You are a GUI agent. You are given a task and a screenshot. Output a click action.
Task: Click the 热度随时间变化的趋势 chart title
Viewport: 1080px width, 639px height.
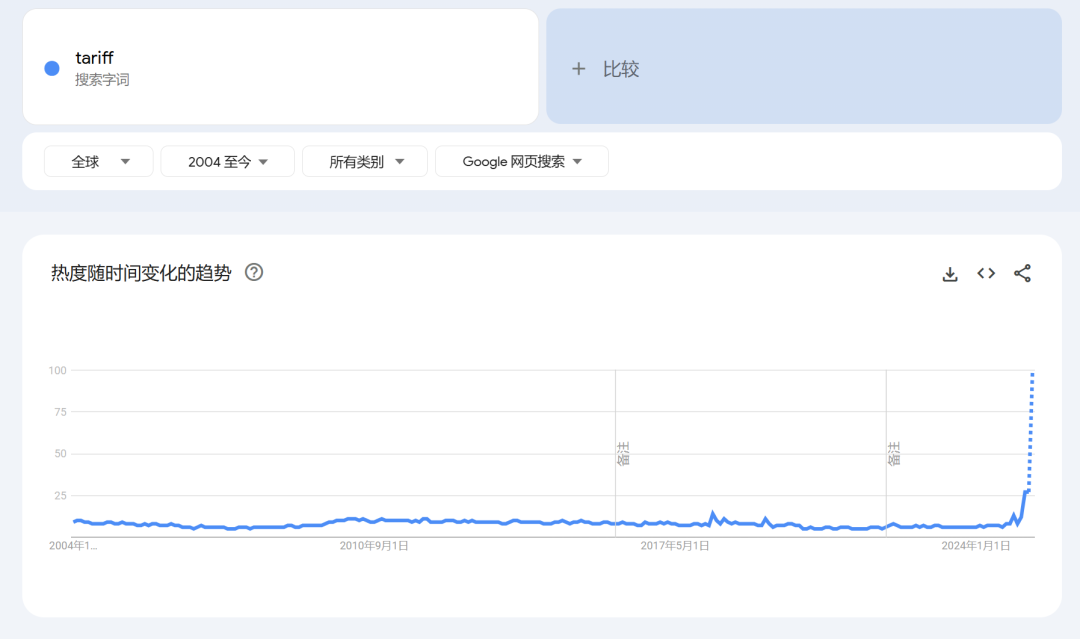click(141, 273)
